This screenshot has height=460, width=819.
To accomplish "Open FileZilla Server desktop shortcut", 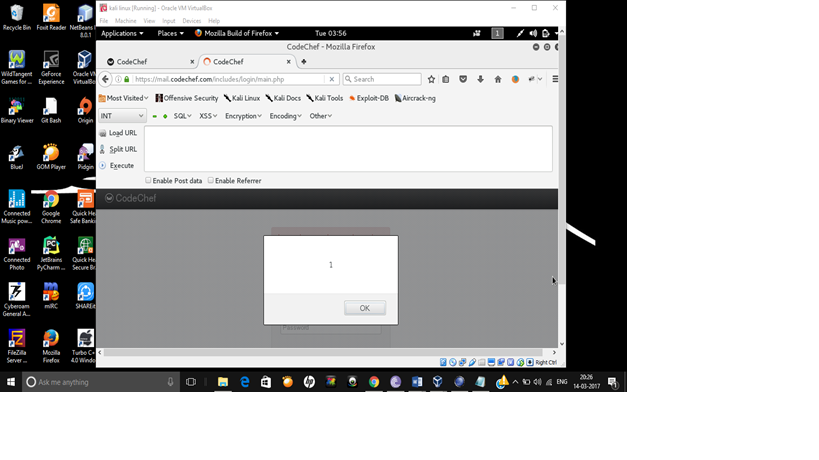I will click(17, 347).
